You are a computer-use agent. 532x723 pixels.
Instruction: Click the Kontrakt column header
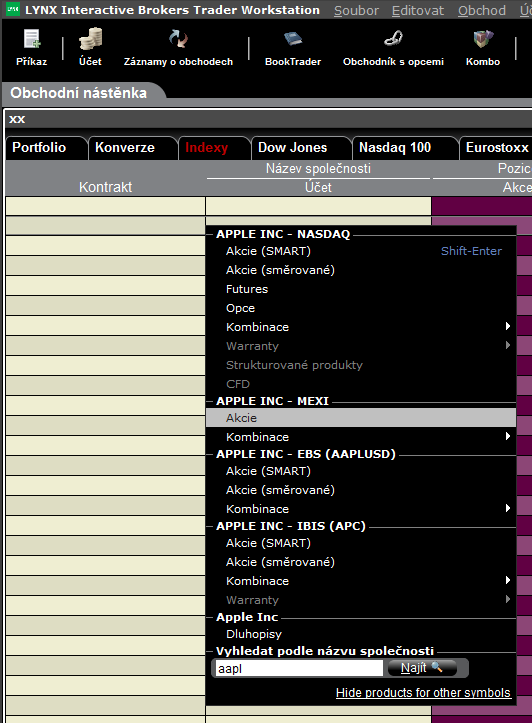105,187
